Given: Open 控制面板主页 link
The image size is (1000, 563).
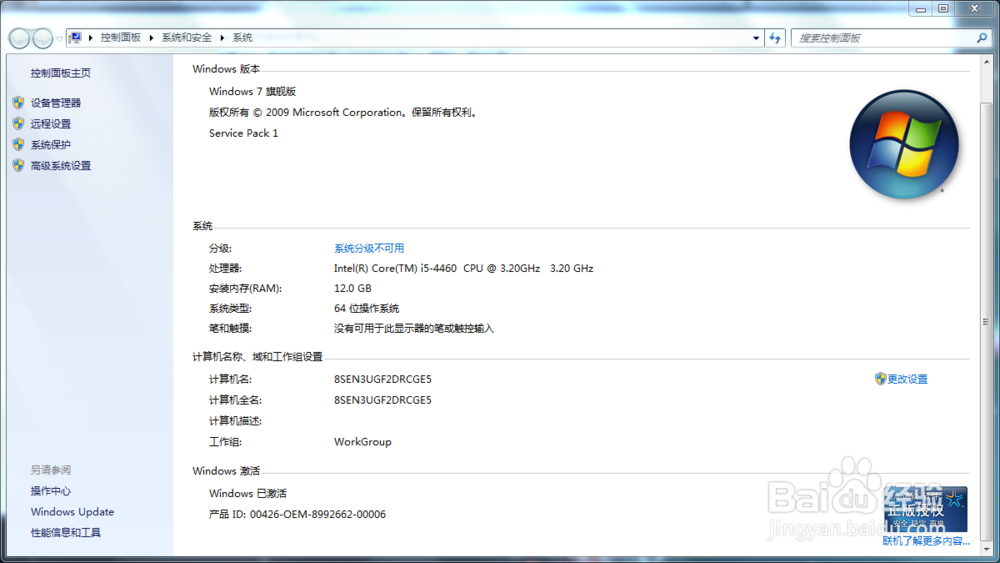Looking at the screenshot, I should pyautogui.click(x=61, y=73).
